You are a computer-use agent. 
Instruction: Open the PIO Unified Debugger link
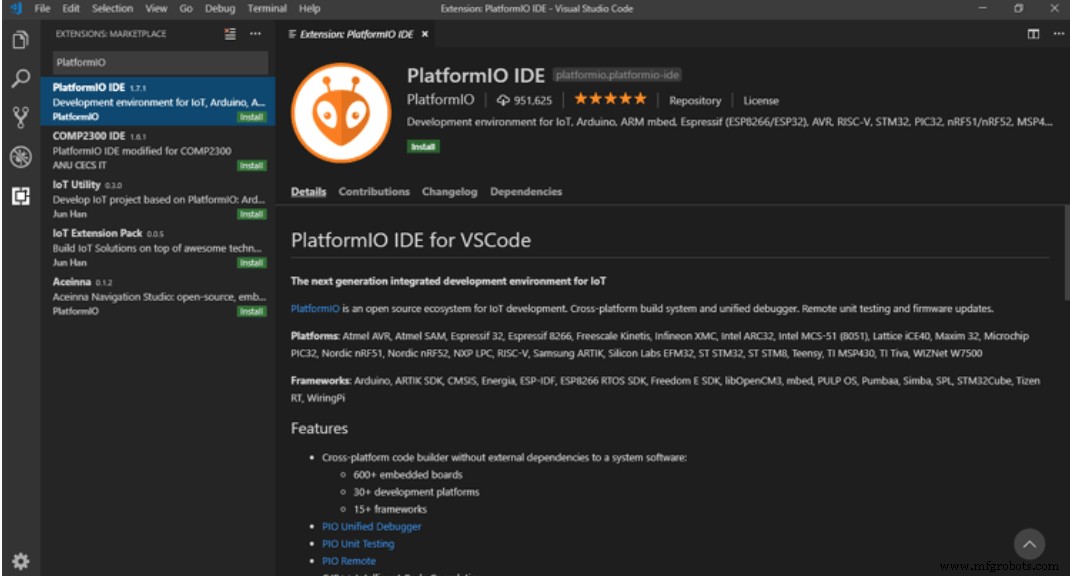[372, 526]
